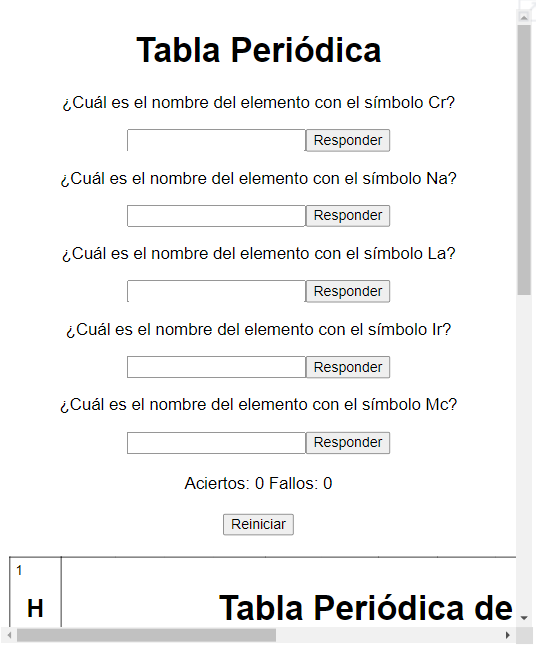Click Responder for the Na question
The height and width of the screenshot is (645, 536).
(x=348, y=216)
